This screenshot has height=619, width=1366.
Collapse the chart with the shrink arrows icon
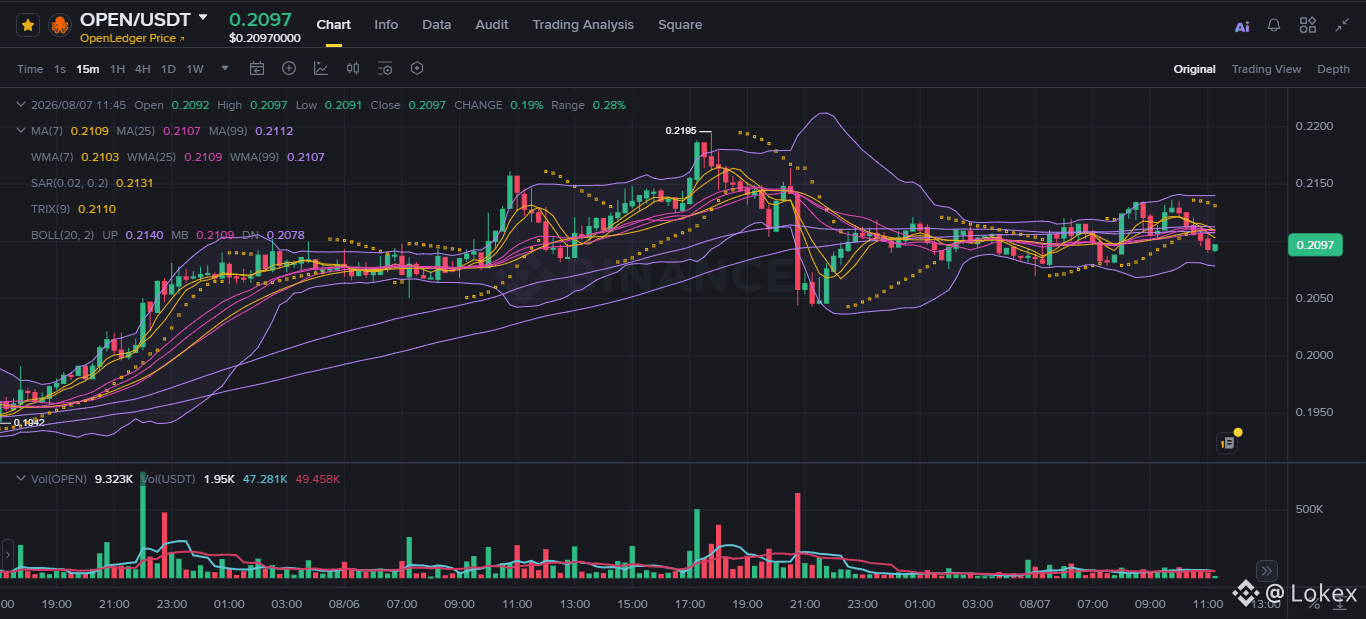coord(1342,25)
